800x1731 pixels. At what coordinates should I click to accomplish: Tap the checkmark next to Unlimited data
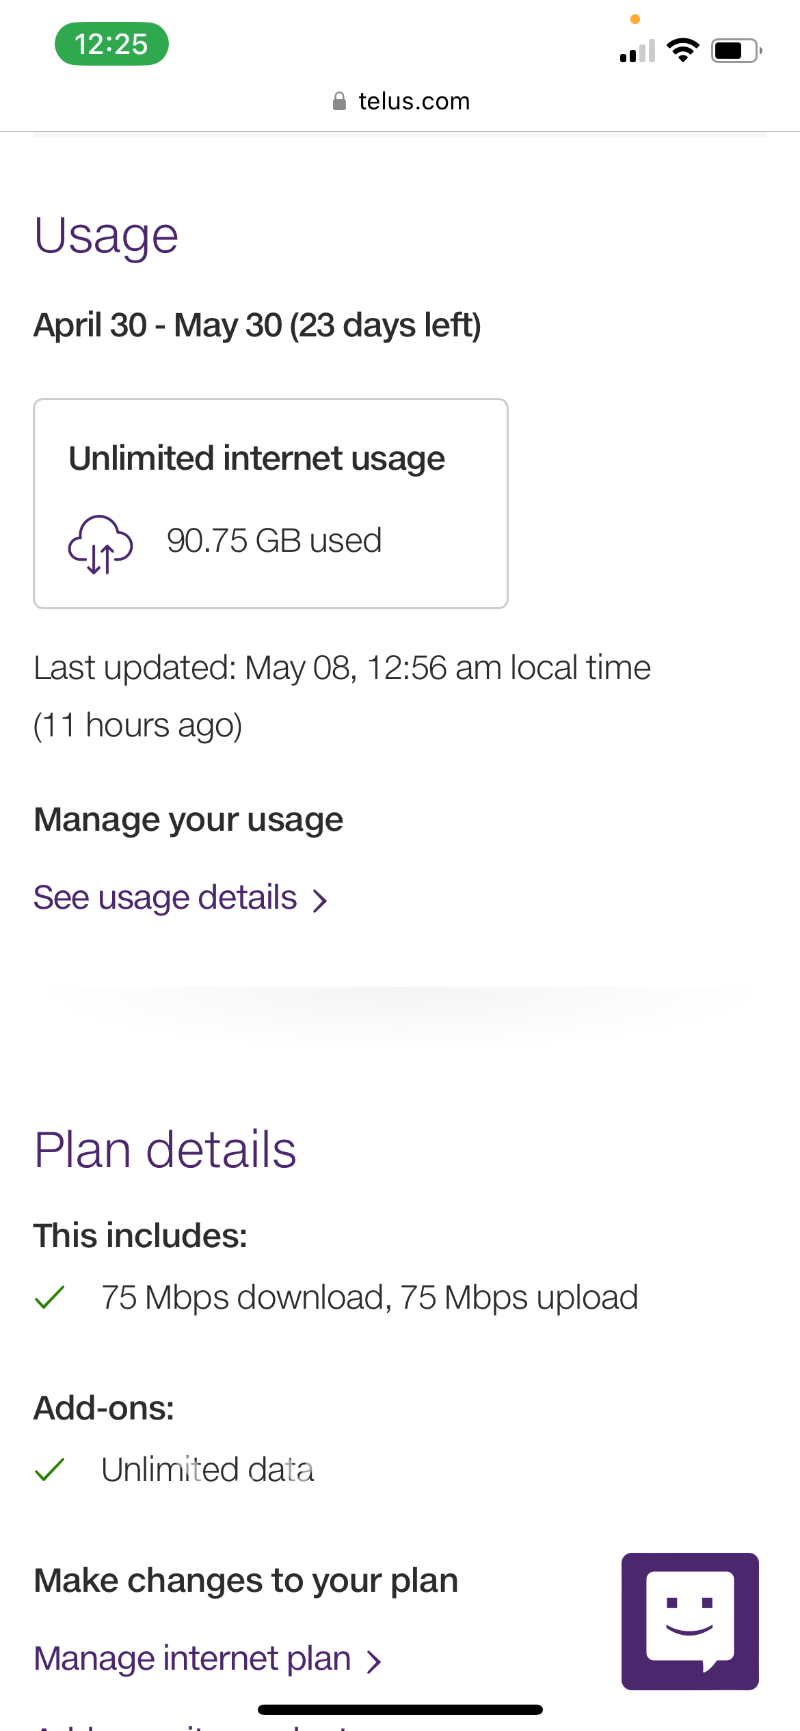[49, 1470]
